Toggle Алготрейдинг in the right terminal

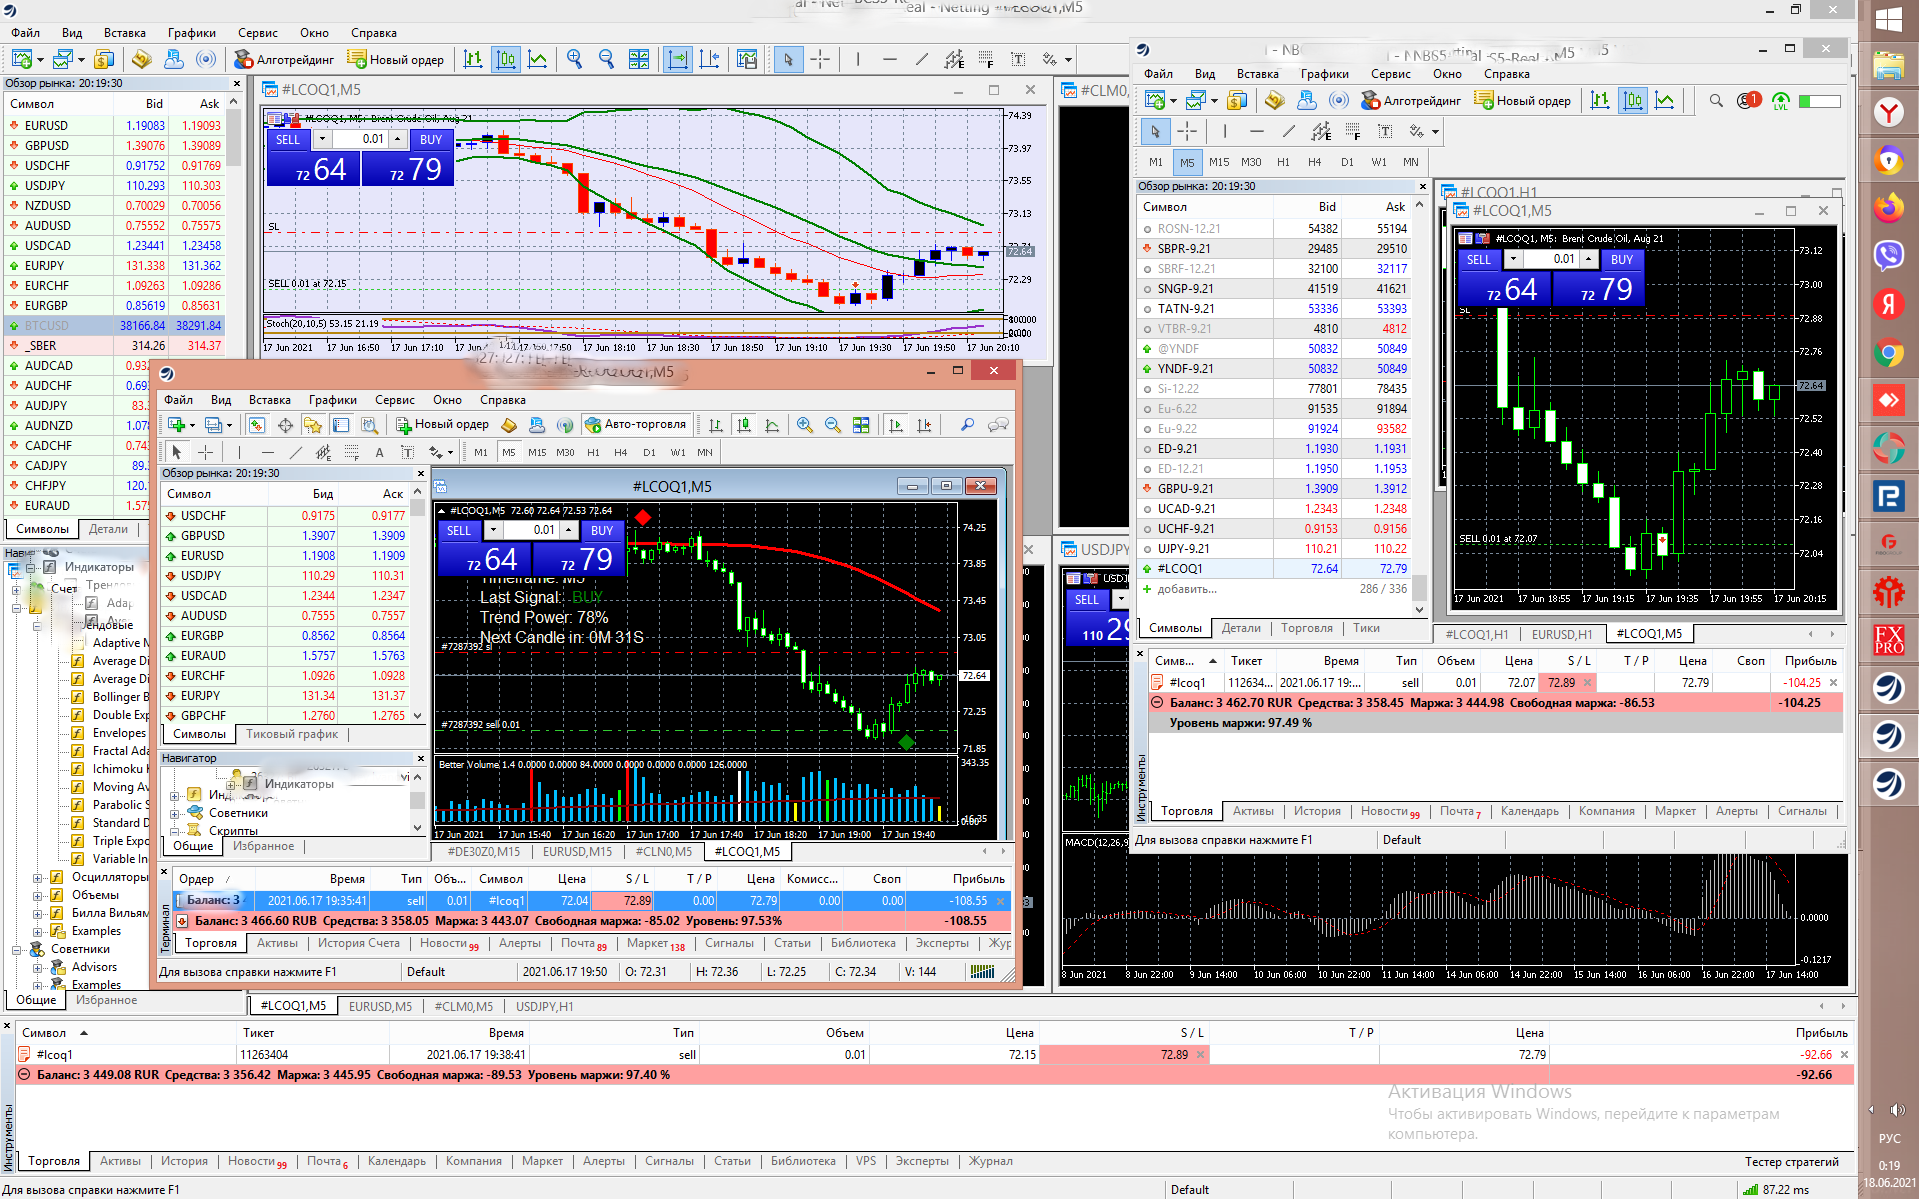tap(1410, 100)
